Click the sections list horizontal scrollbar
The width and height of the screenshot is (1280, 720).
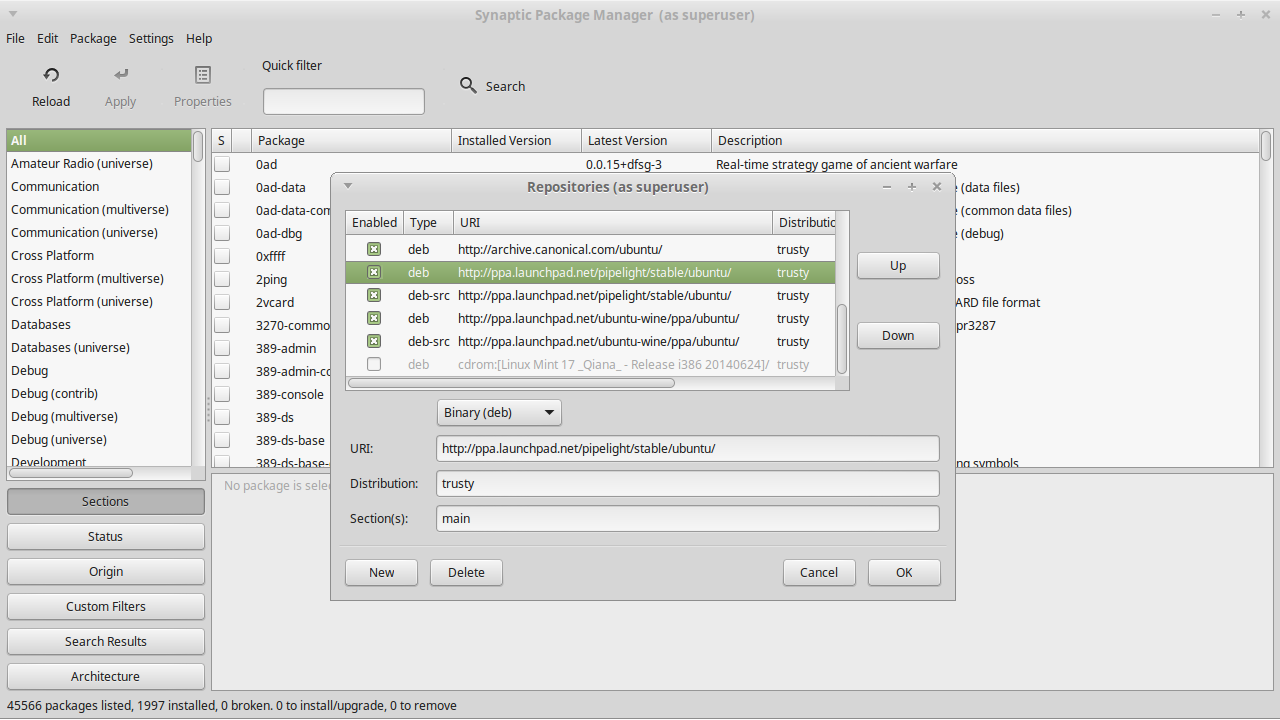coord(71,473)
